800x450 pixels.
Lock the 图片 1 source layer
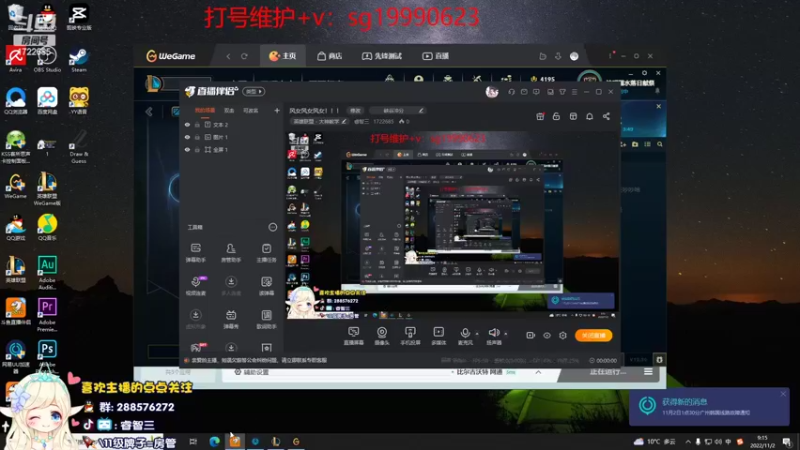click(x=197, y=137)
